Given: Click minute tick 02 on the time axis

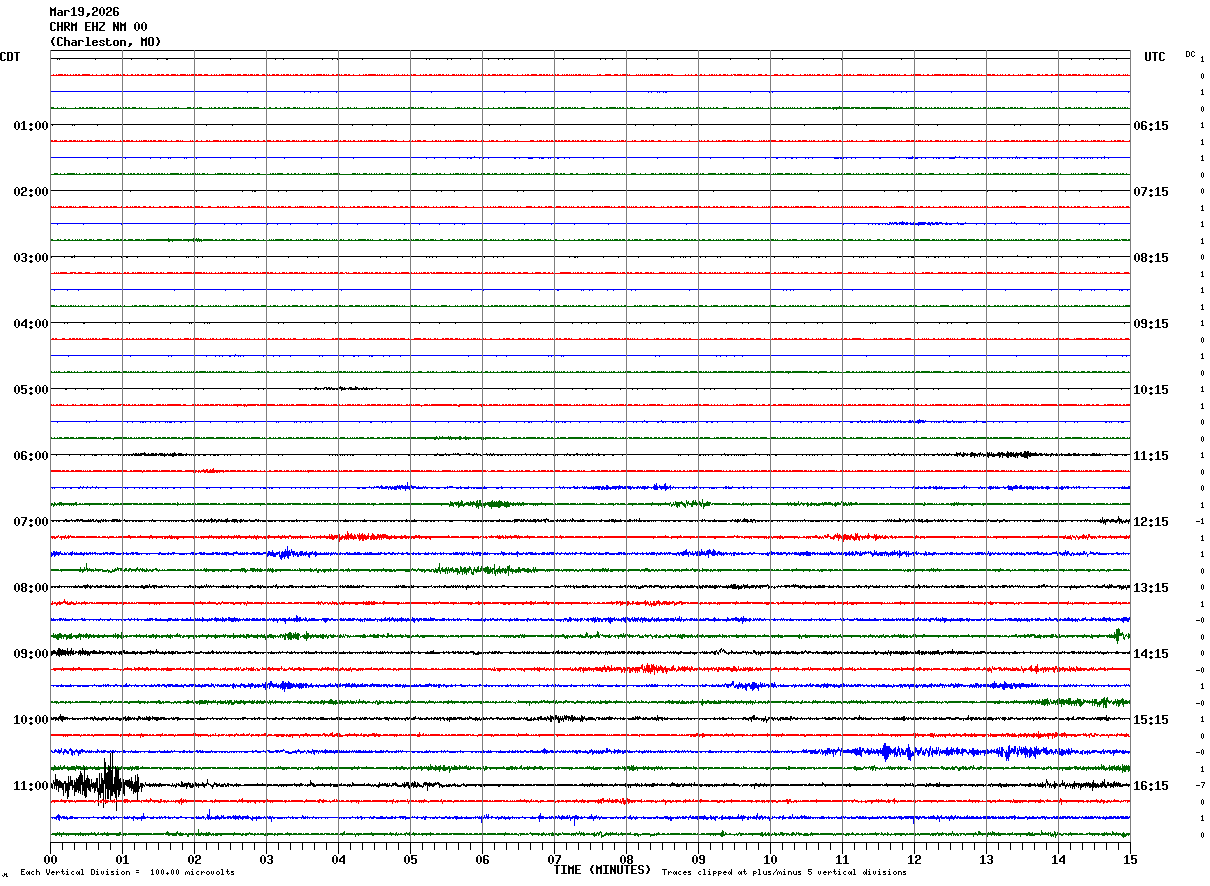Looking at the screenshot, I should (194, 859).
